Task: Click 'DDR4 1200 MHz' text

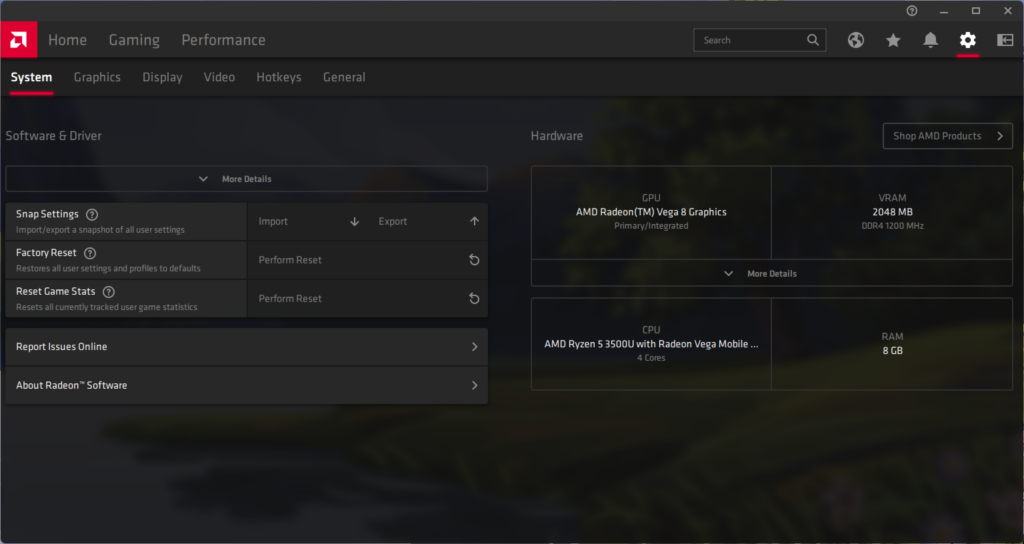Action: pyautogui.click(x=892, y=226)
